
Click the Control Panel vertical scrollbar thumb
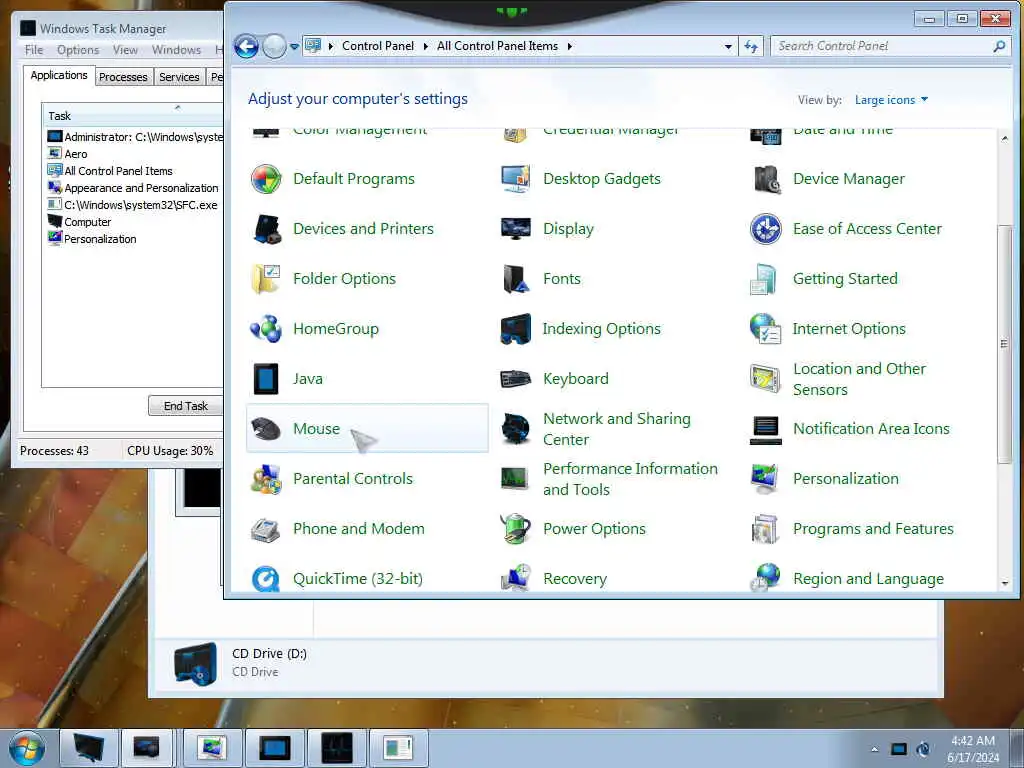pos(1004,345)
